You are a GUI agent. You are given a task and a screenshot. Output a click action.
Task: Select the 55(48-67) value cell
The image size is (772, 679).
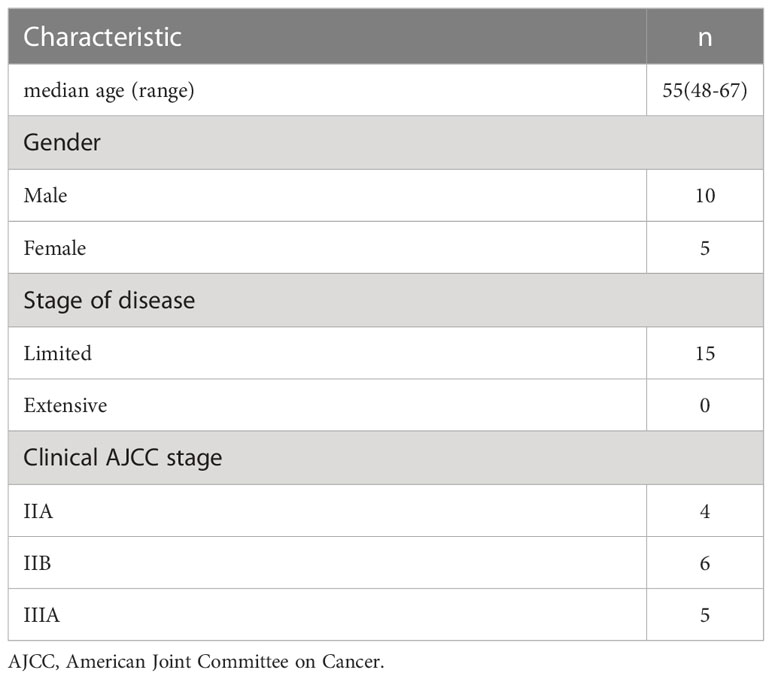(705, 91)
